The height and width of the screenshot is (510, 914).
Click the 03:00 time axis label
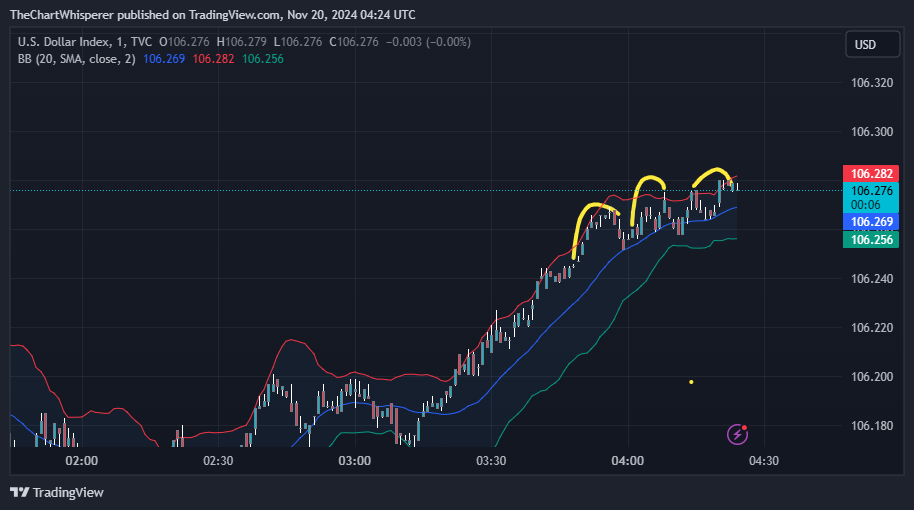point(354,460)
